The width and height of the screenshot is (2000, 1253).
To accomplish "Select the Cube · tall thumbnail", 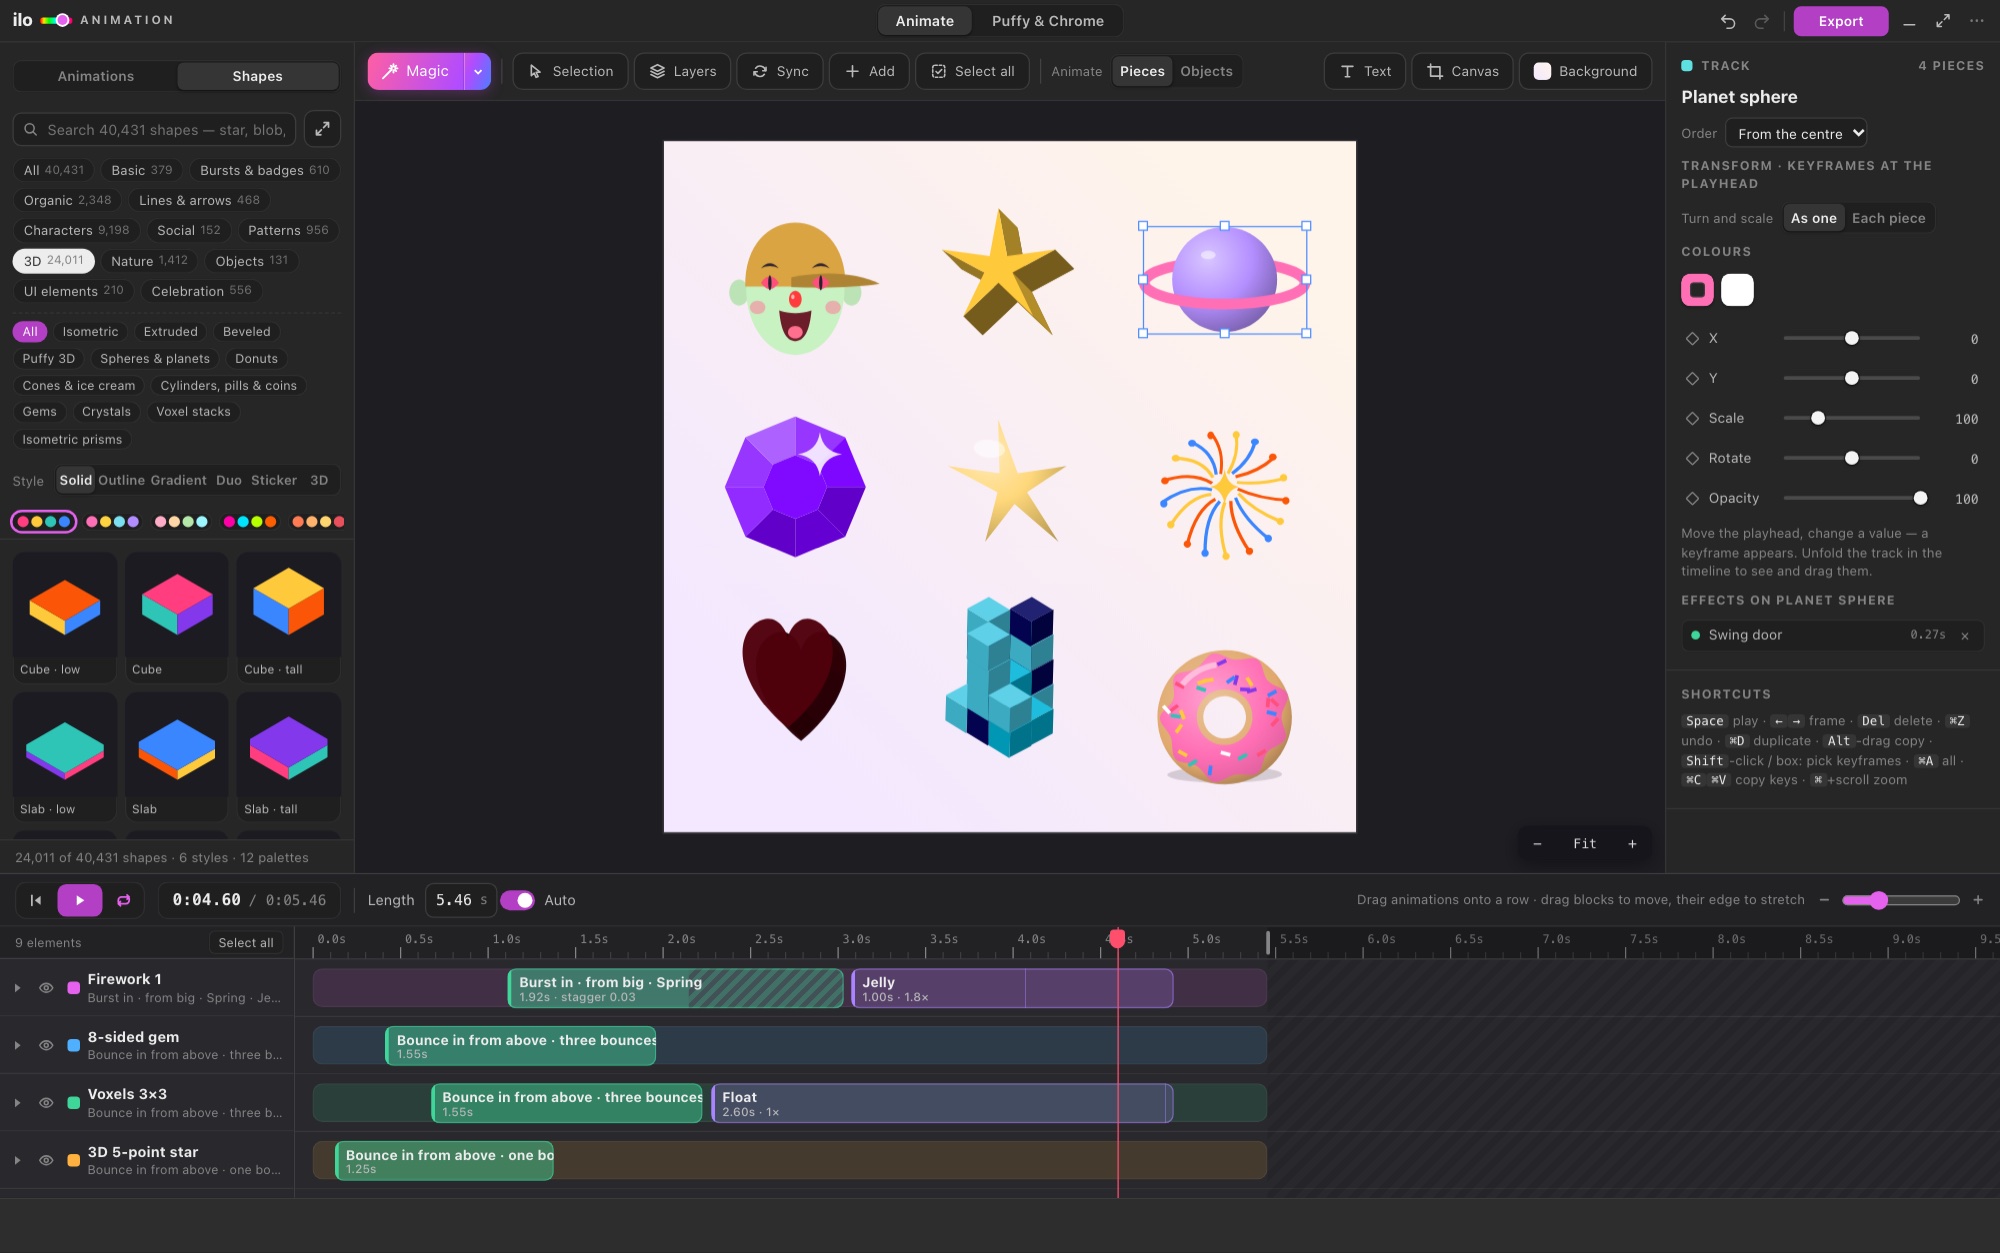I will click(288, 618).
